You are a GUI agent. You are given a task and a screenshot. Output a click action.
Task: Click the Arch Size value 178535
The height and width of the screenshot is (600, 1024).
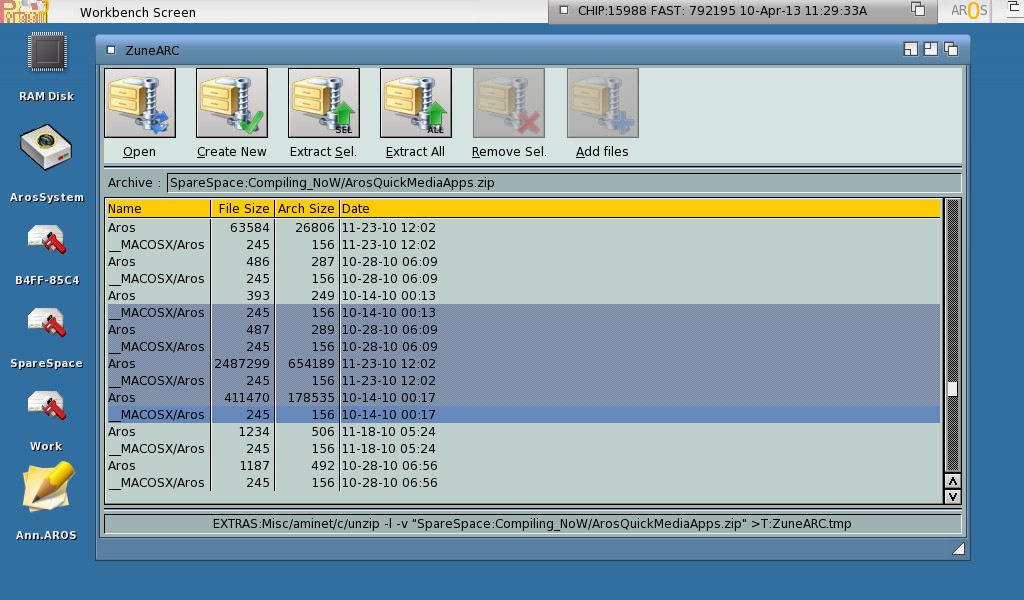pos(311,398)
